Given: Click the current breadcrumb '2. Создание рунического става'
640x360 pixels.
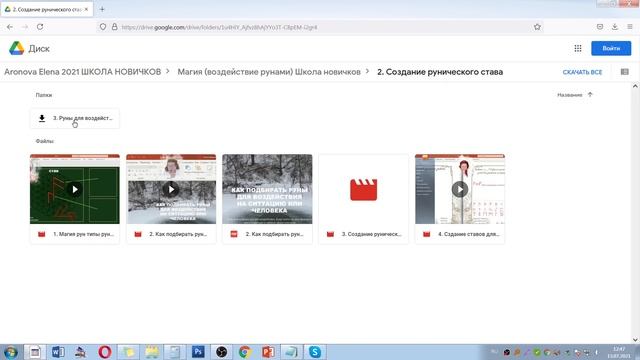Looking at the screenshot, I should click(x=440, y=72).
